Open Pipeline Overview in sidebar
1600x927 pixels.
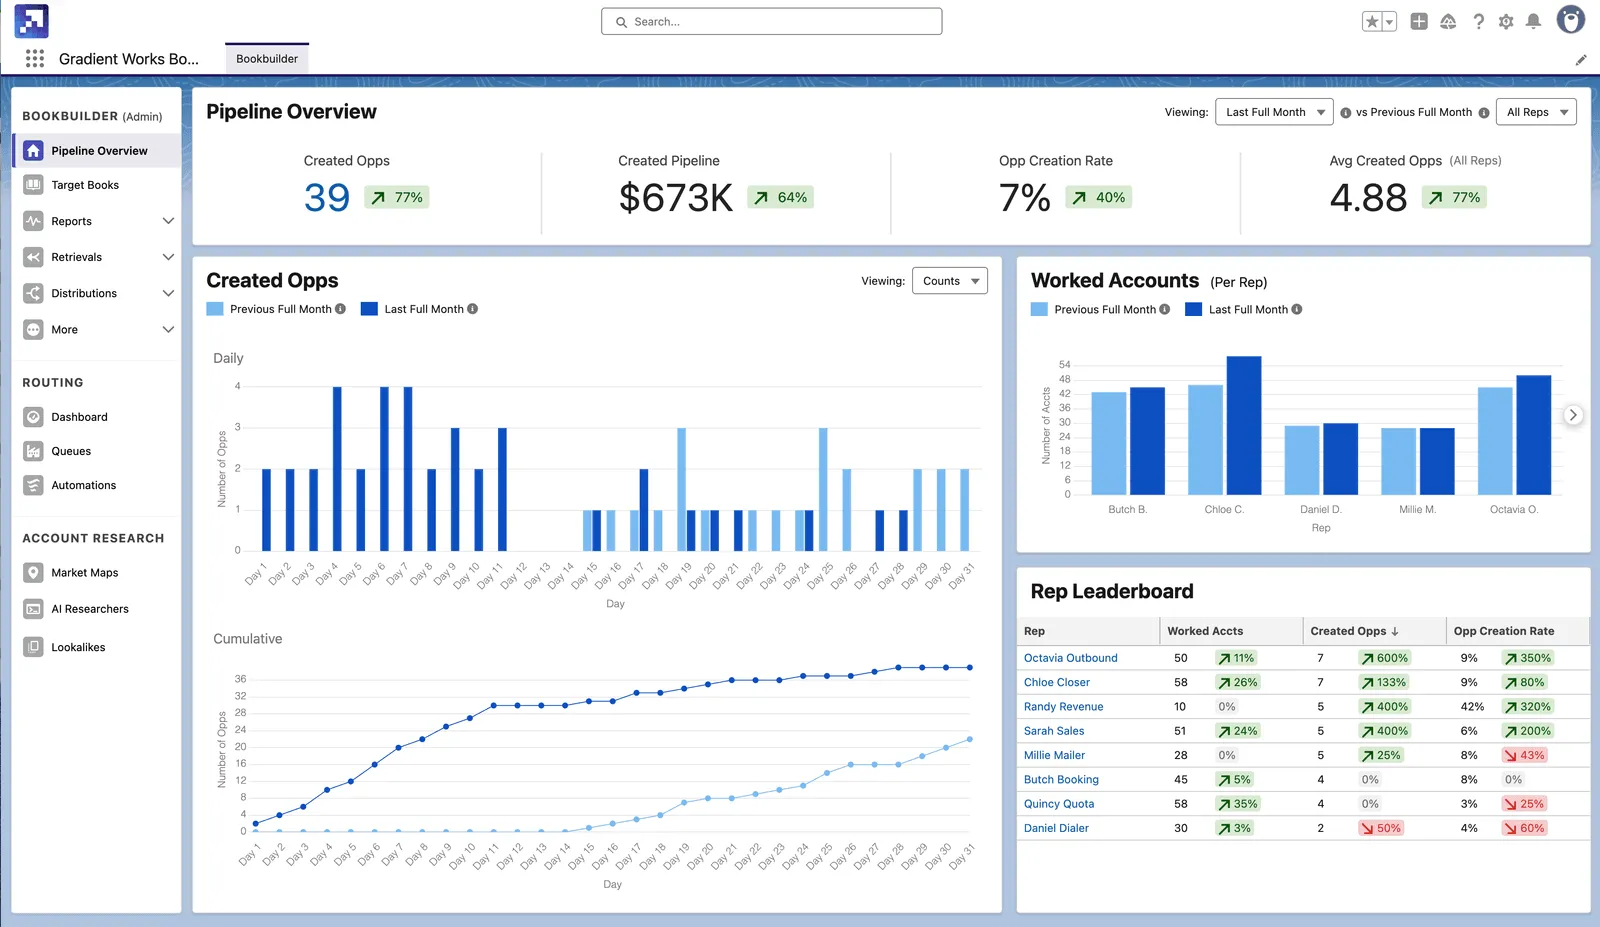97,151
